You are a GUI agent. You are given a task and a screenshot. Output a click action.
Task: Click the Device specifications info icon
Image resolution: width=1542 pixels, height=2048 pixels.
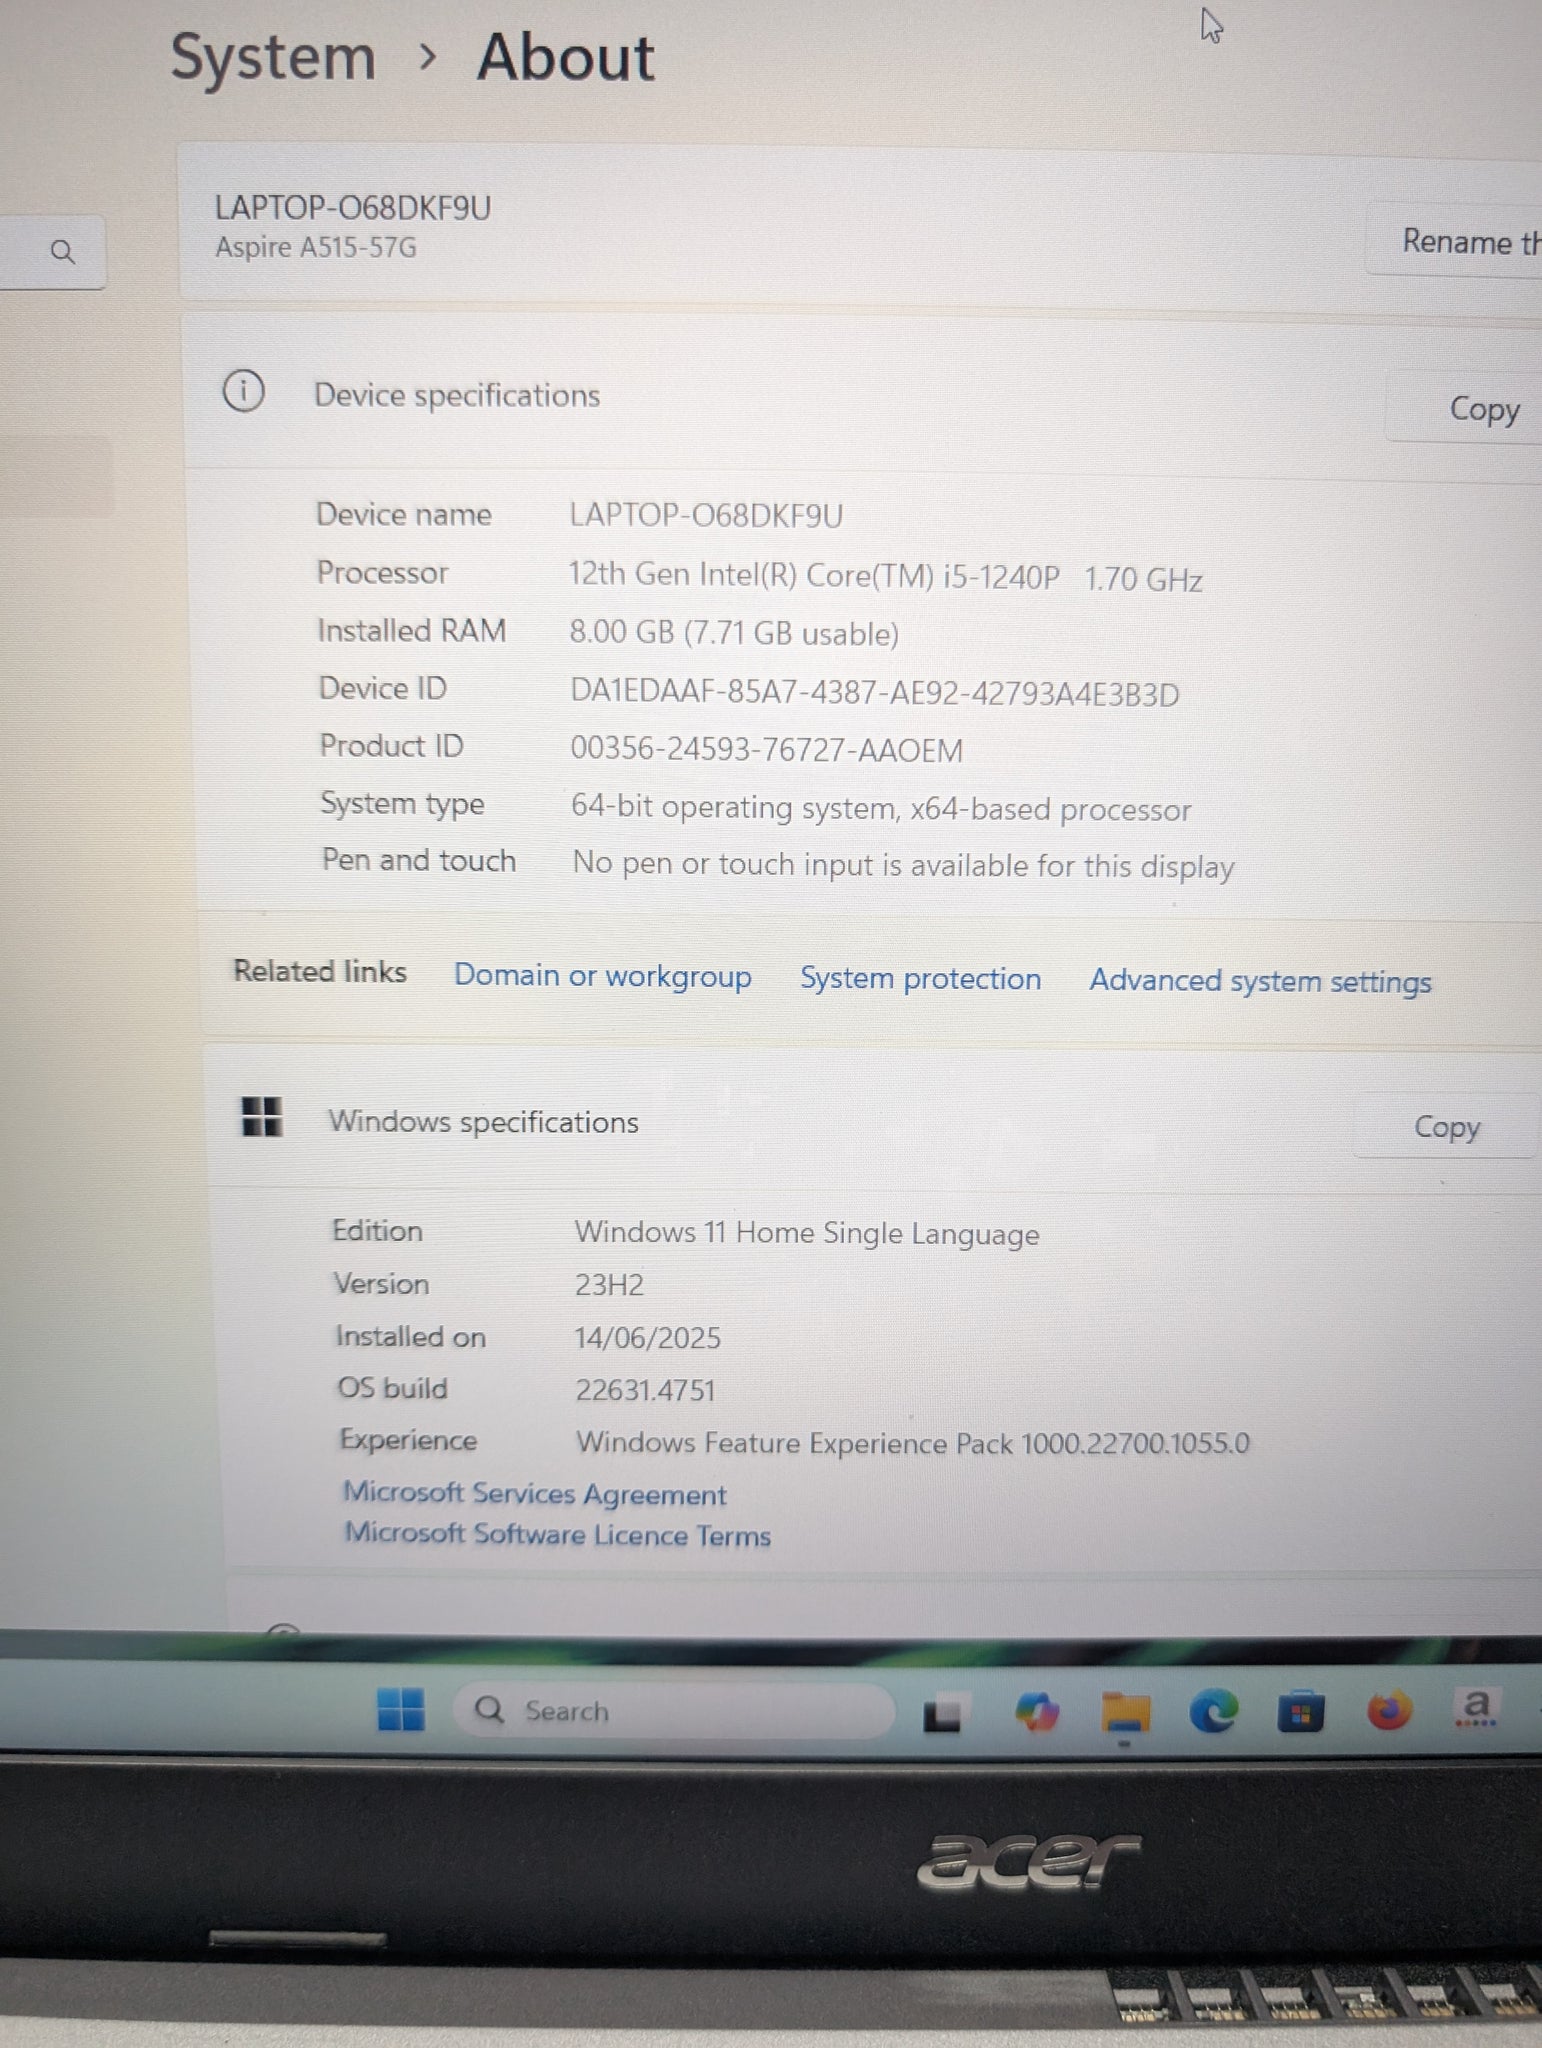coord(243,391)
